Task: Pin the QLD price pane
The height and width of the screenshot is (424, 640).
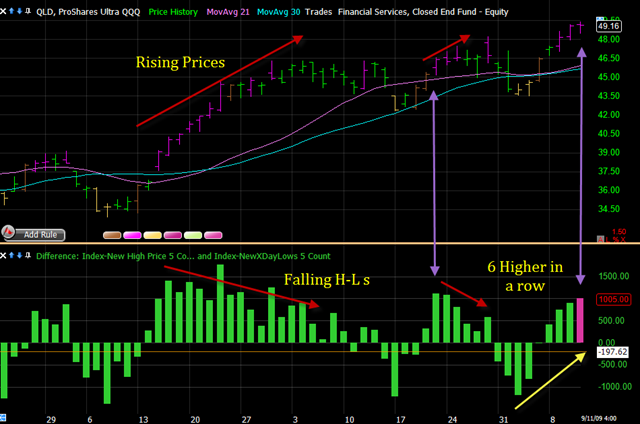Action: (28, 11)
